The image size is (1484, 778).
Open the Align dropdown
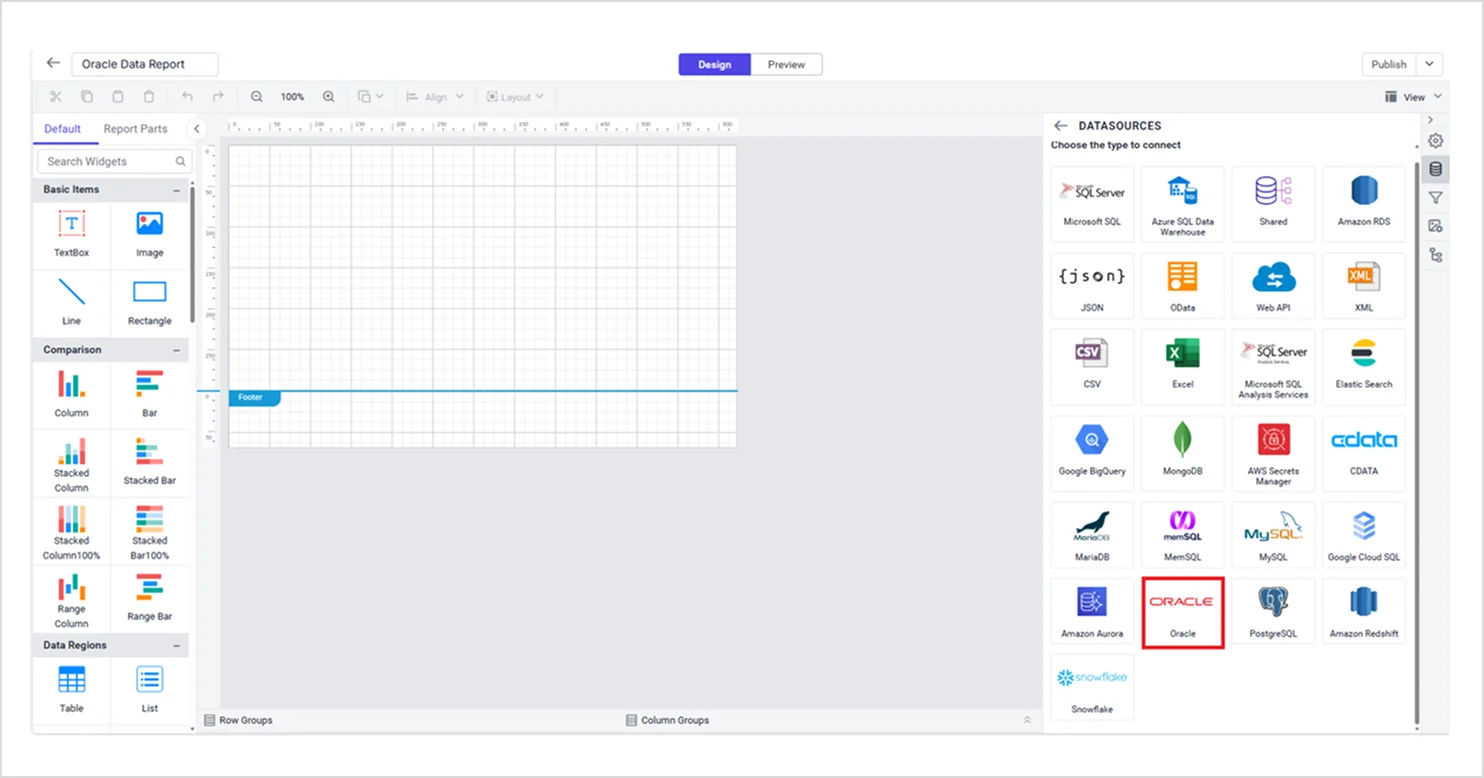pyautogui.click(x=434, y=96)
